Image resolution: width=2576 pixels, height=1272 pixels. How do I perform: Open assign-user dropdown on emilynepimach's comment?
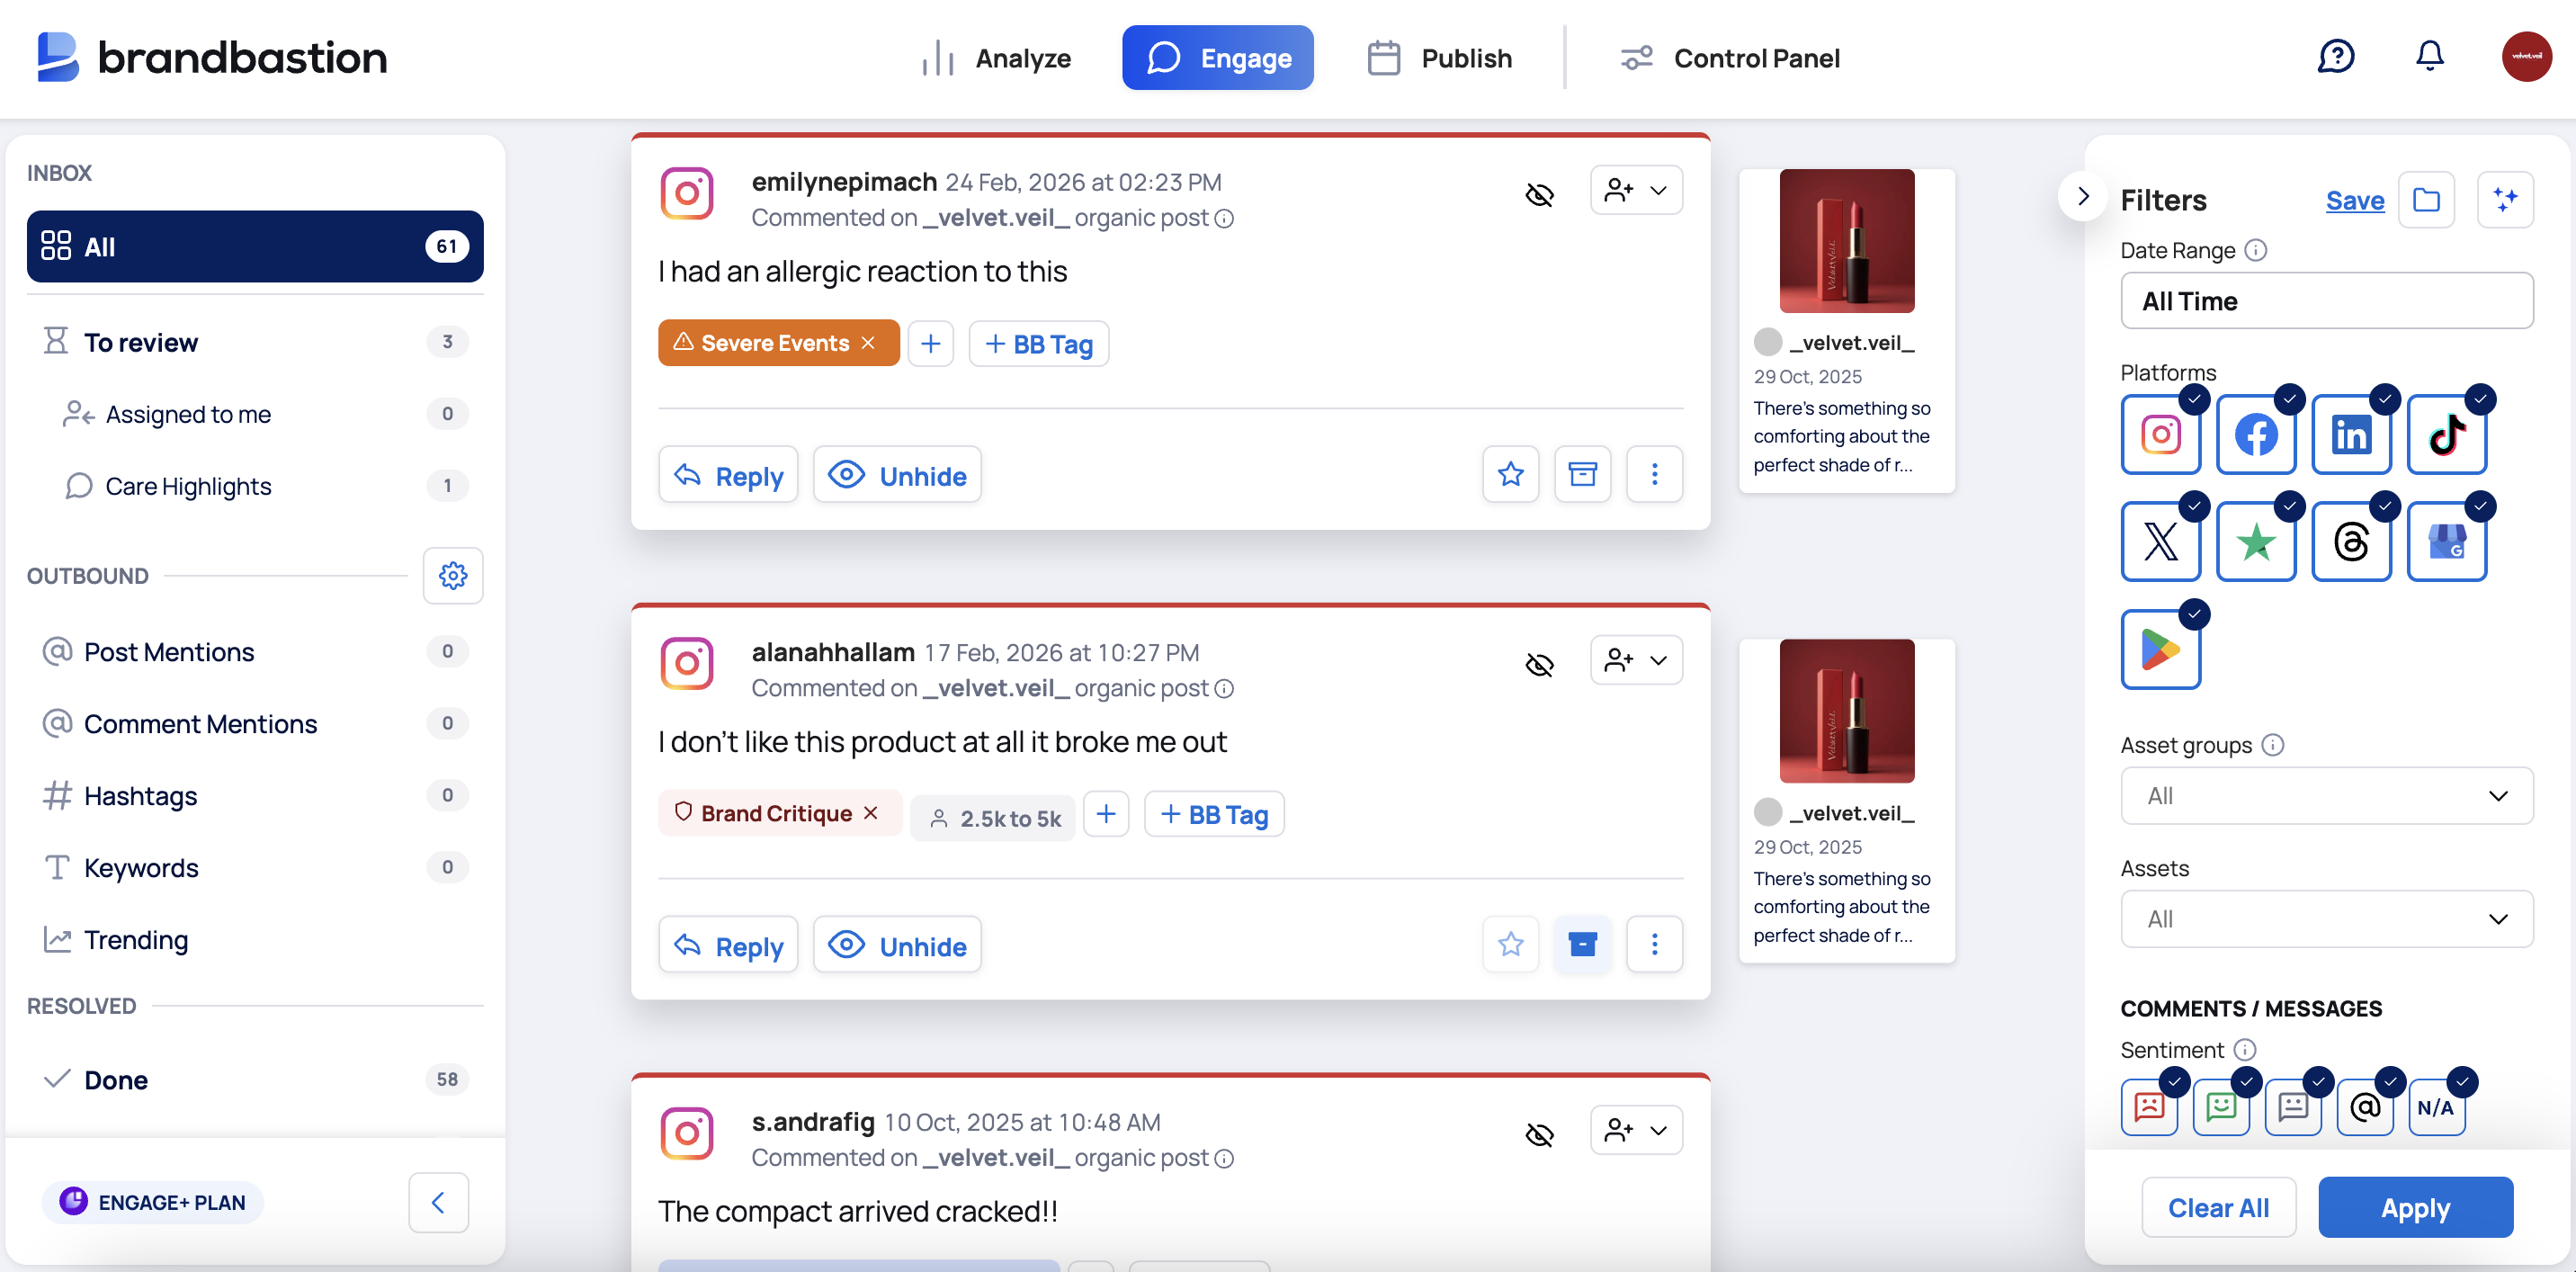pyautogui.click(x=1636, y=190)
